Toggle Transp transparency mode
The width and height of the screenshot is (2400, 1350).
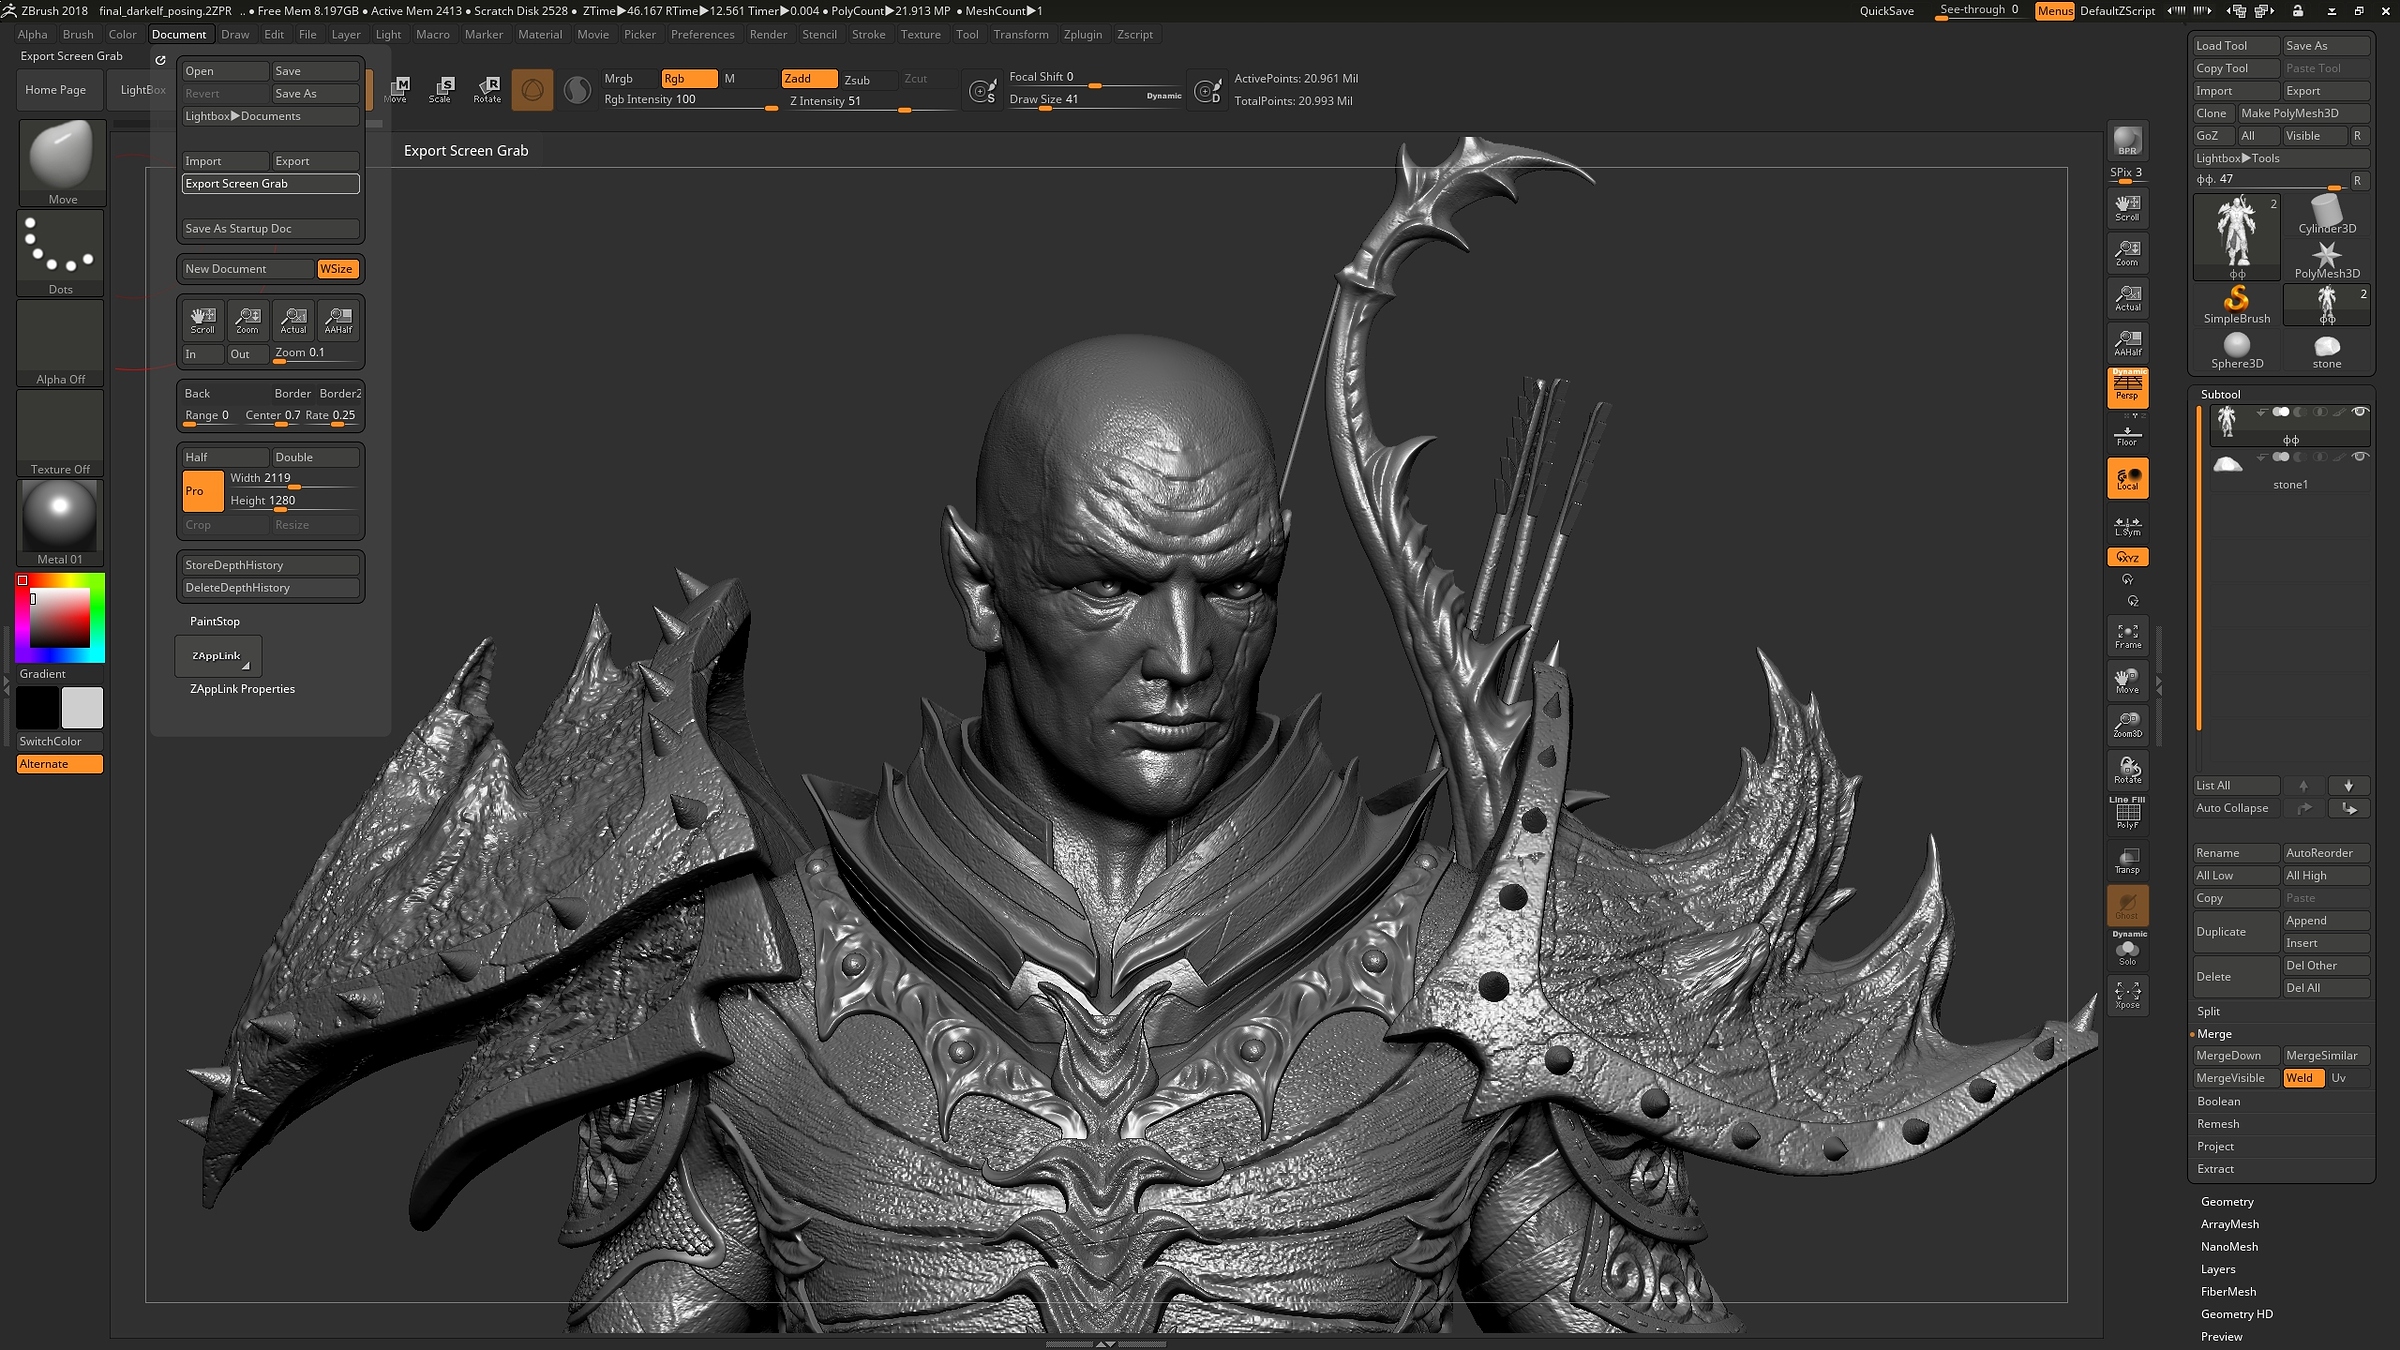pyautogui.click(x=2127, y=860)
